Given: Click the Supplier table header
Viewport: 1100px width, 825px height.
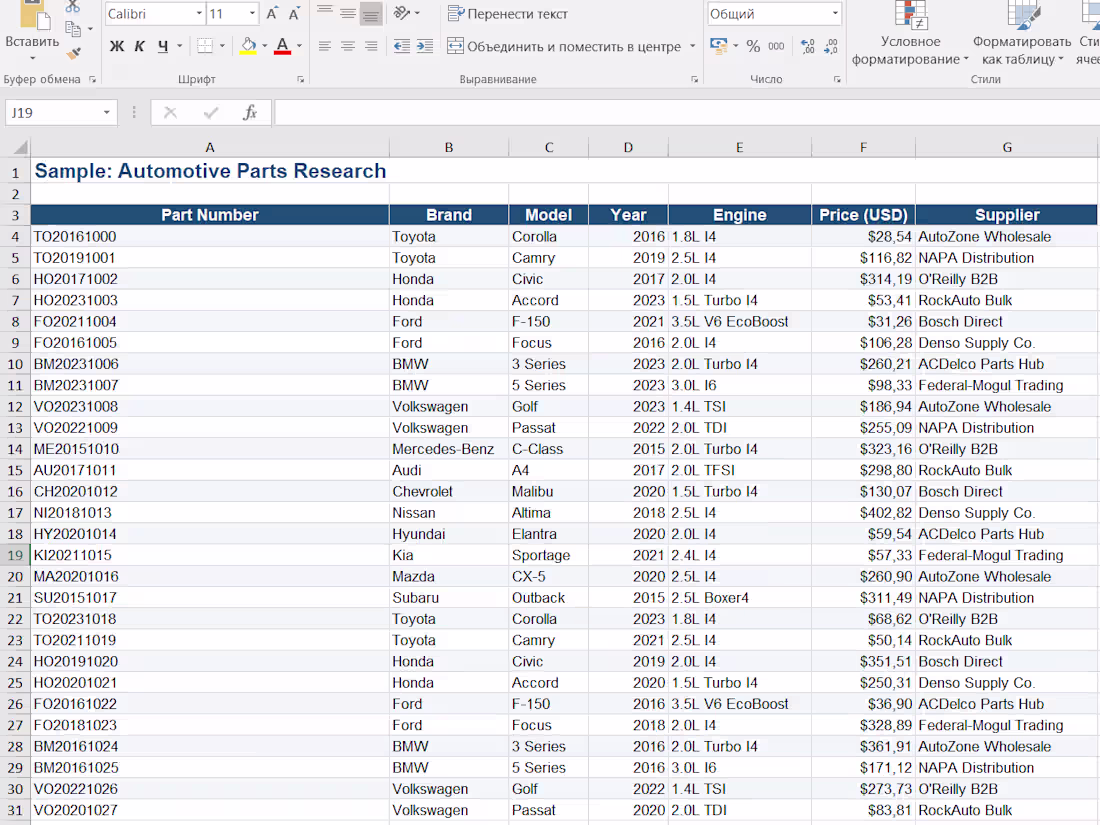Looking at the screenshot, I should pyautogui.click(x=1007, y=215).
